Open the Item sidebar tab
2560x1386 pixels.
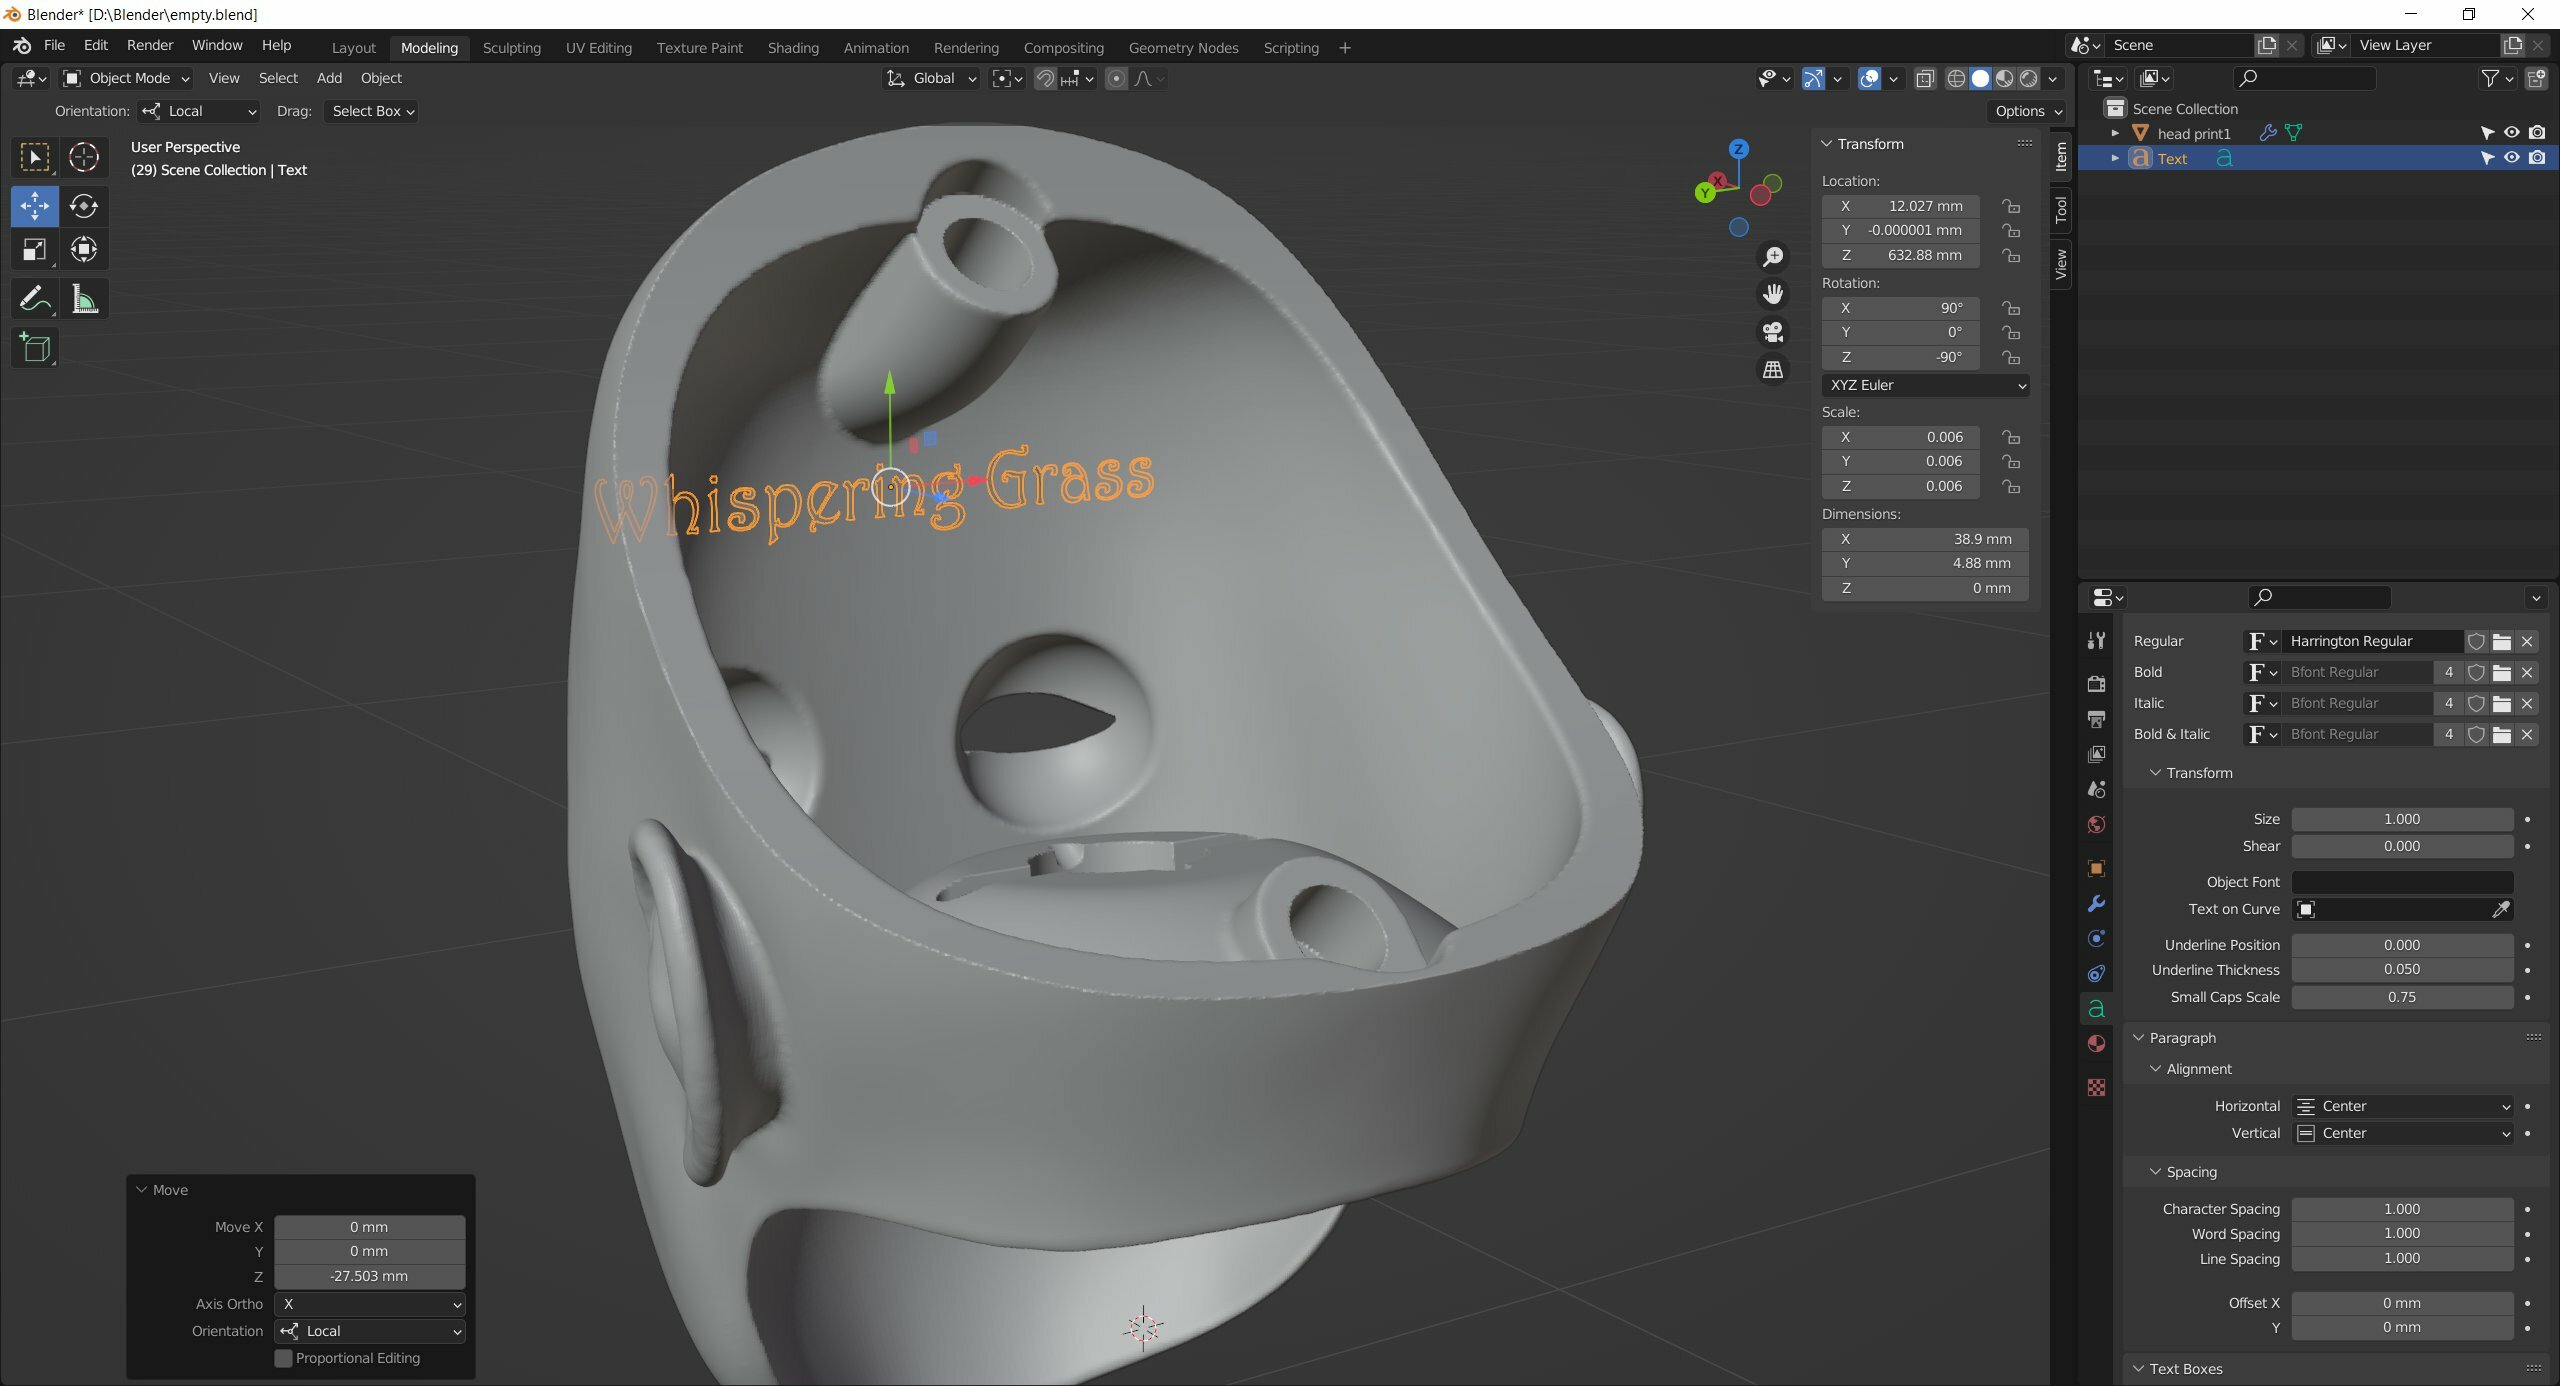click(x=2061, y=155)
